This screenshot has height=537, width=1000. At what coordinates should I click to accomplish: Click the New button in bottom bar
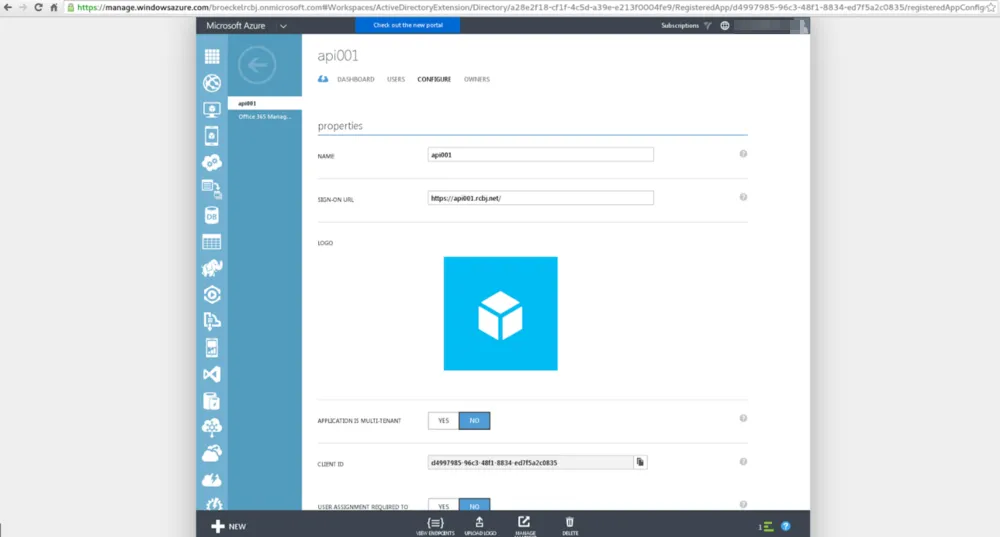229,526
